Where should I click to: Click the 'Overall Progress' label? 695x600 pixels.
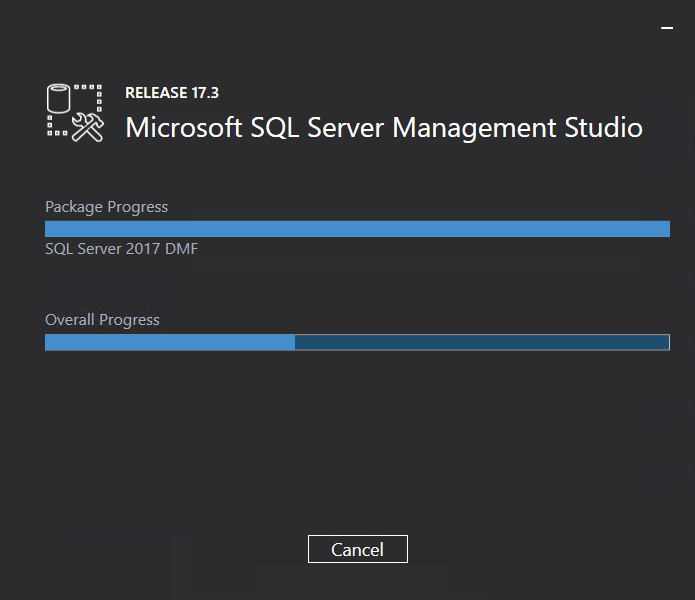[x=102, y=319]
